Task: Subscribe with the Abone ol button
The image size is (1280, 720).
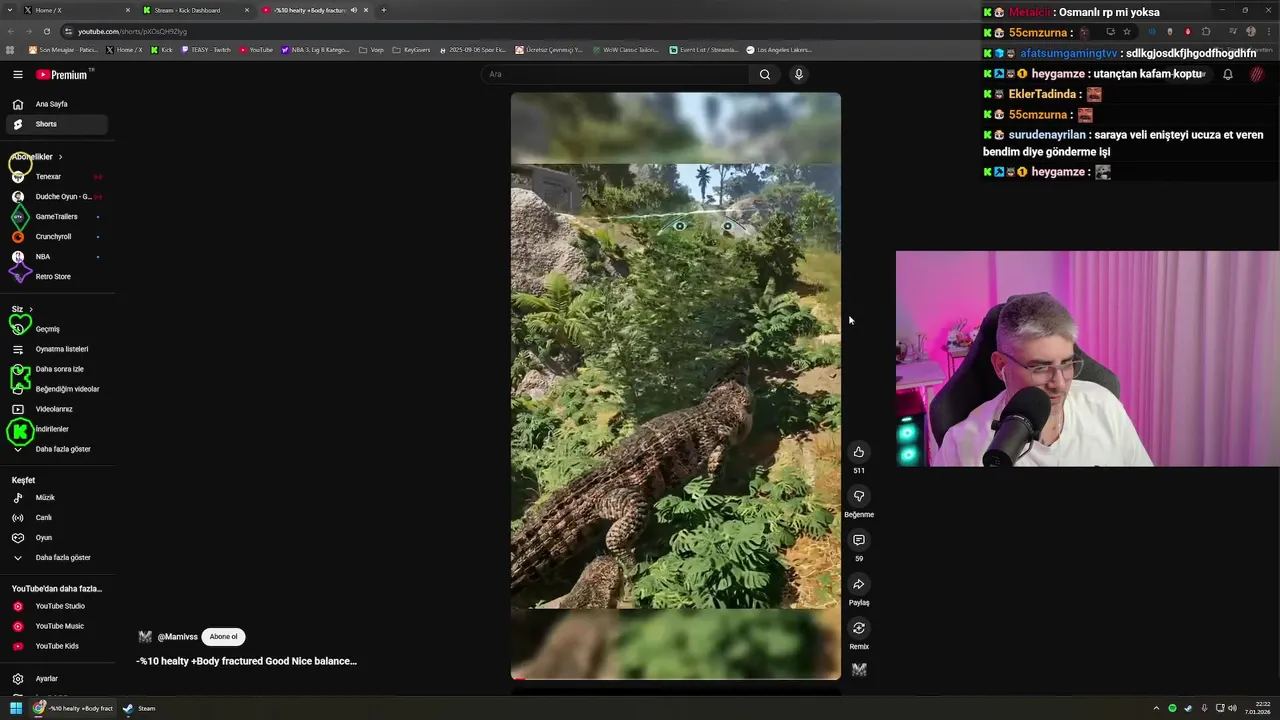Action: point(223,637)
